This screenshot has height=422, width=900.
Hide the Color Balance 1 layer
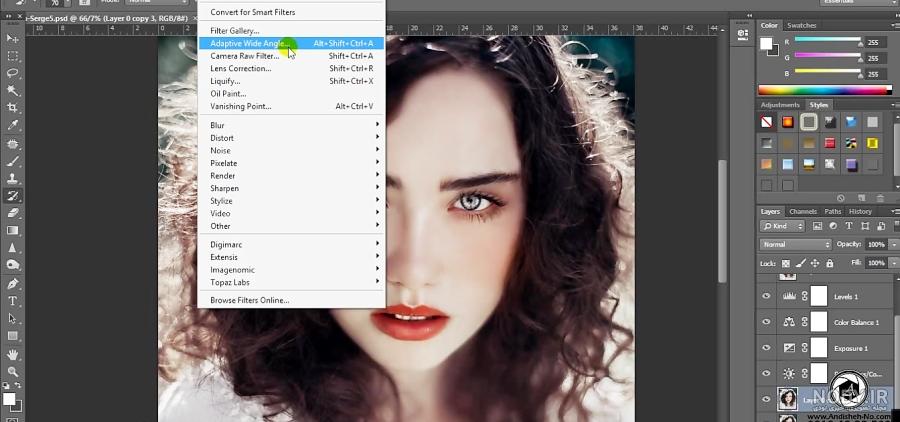coord(766,322)
